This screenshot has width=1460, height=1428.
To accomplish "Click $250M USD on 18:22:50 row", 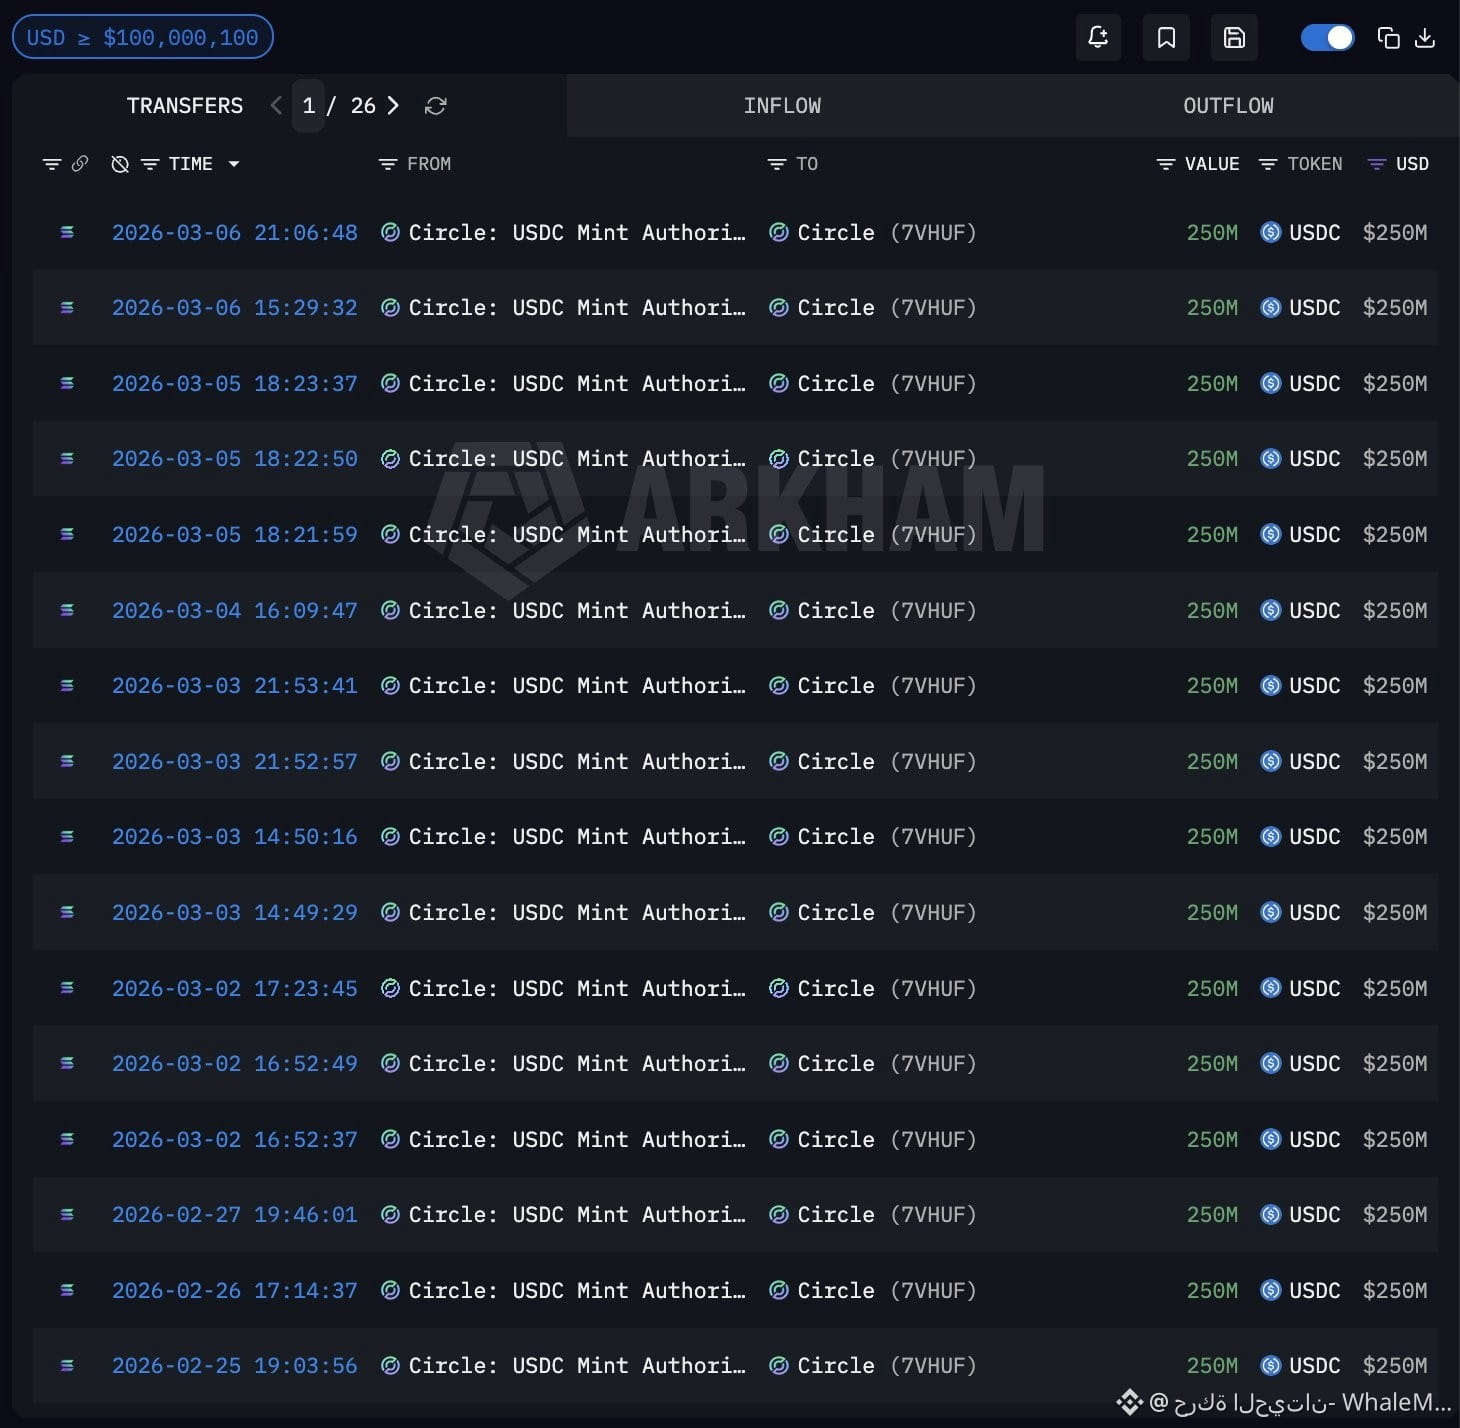I will (1395, 458).
